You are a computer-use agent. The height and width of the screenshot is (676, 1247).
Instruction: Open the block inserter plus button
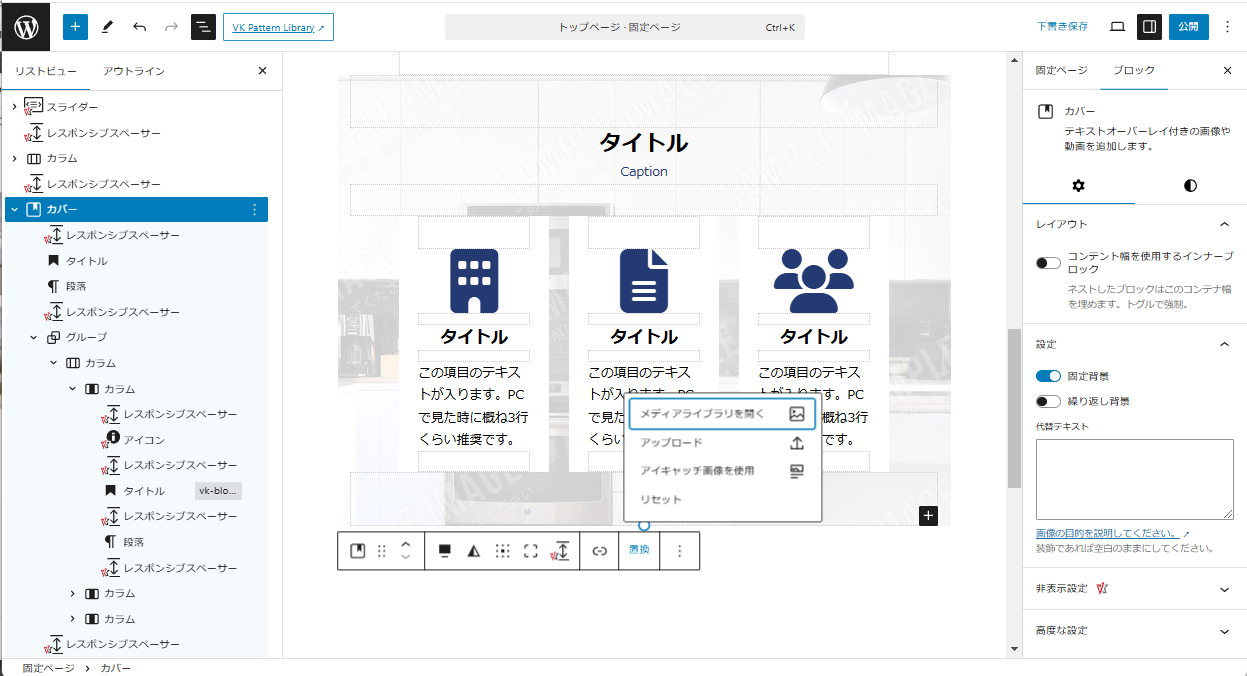76,27
